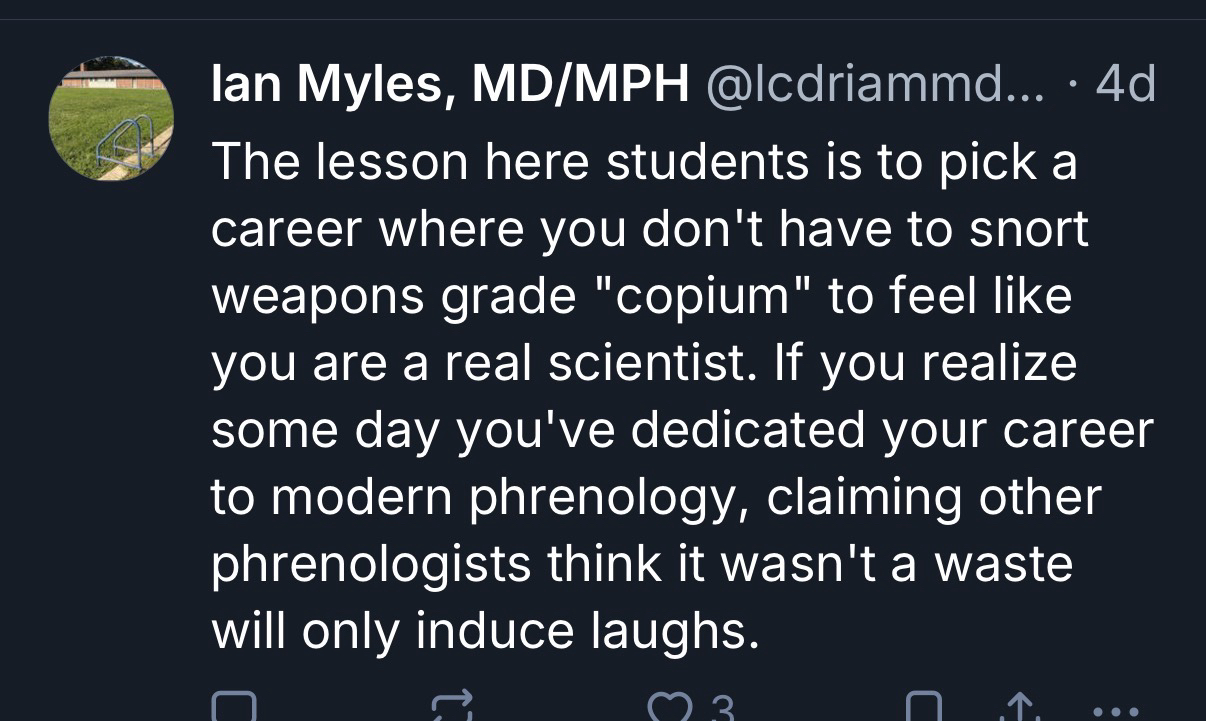This screenshot has height=721, width=1206.
Task: Bookmark this tweet
Action: pyautogui.click(x=923, y=709)
